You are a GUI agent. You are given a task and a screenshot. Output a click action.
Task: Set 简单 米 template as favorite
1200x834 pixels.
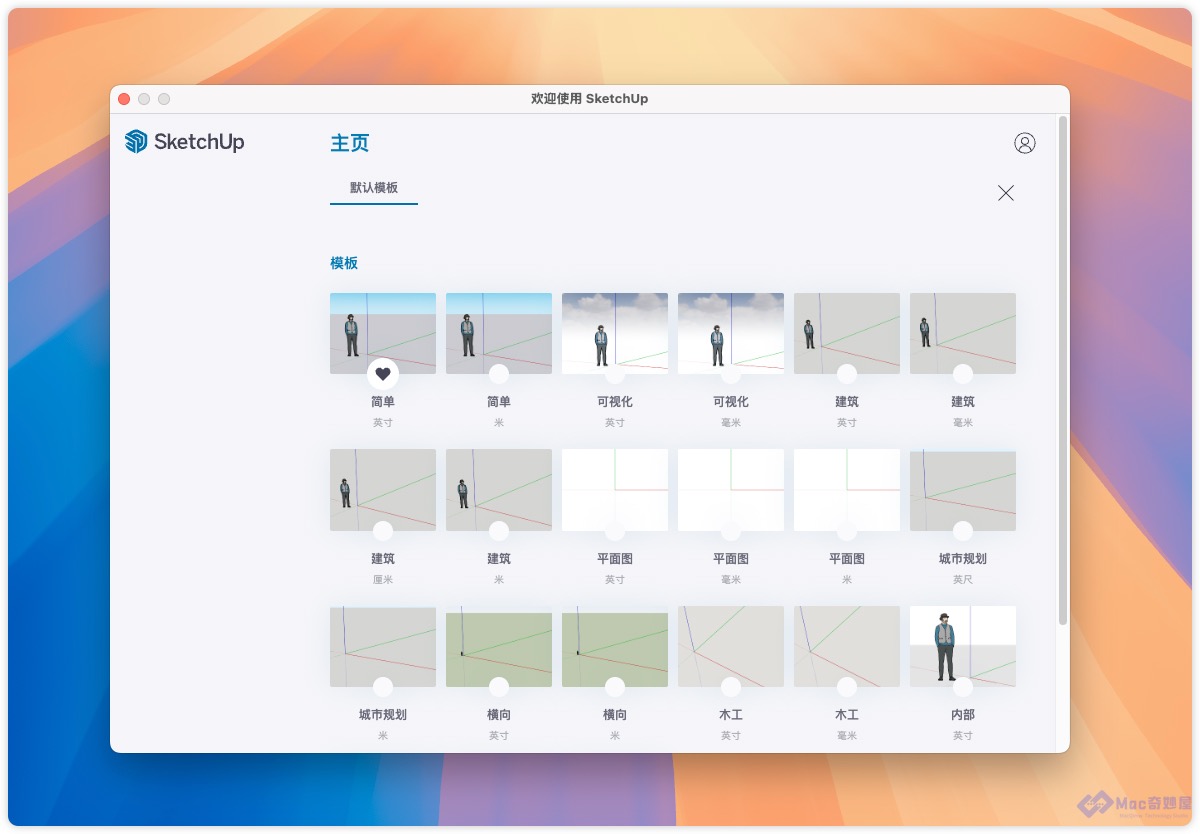(x=499, y=374)
